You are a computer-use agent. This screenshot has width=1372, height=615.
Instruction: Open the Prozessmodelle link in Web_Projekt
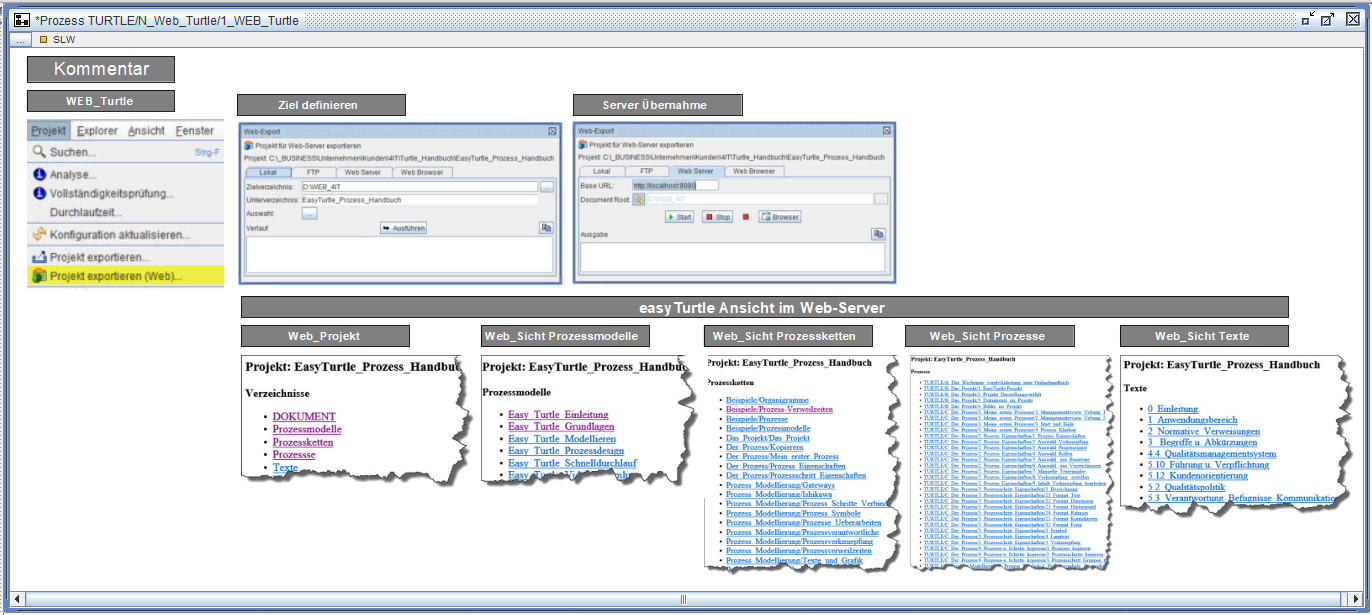coord(306,429)
